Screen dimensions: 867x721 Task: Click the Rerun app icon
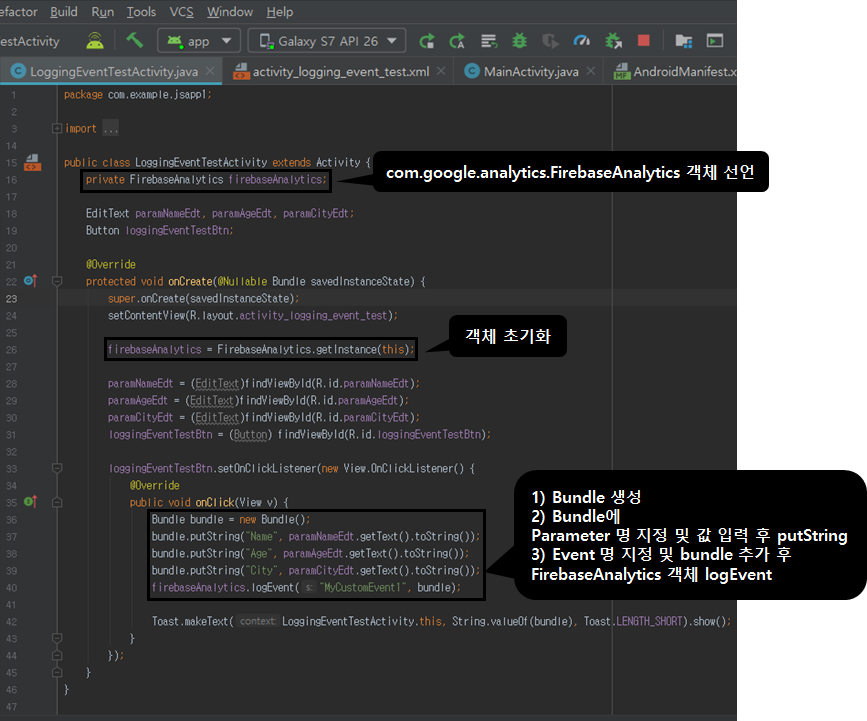tap(426, 41)
